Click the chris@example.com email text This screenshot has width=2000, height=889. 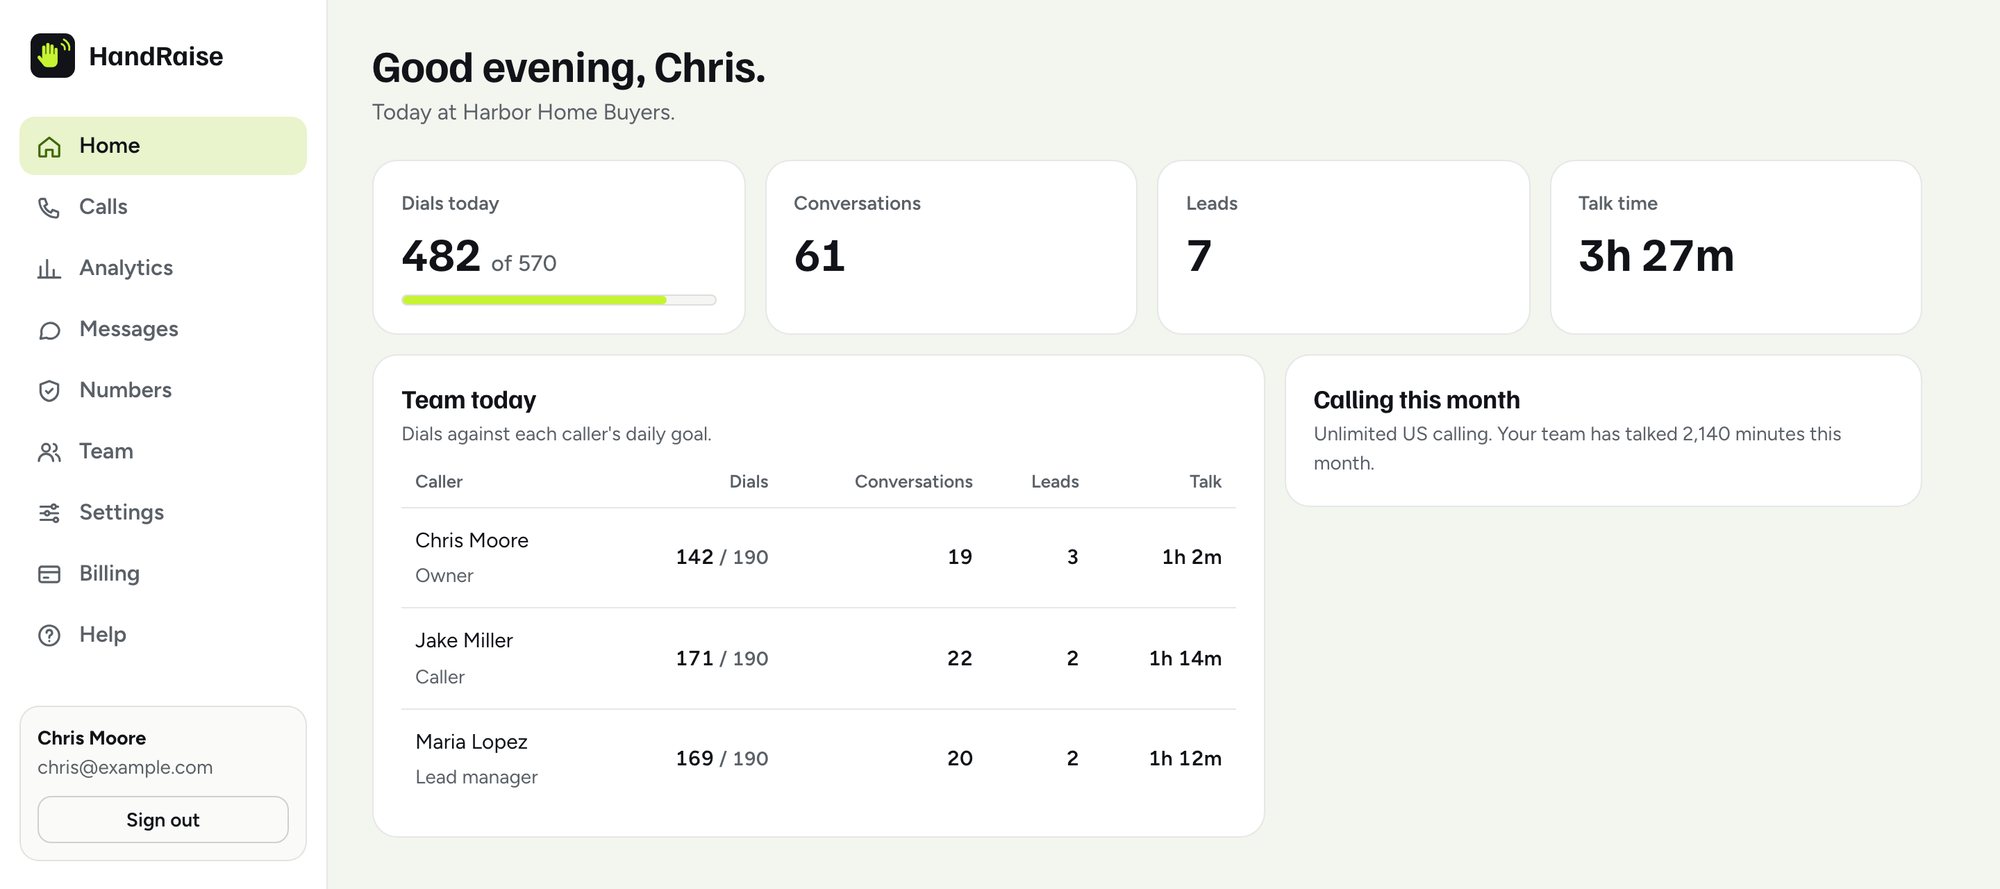tap(125, 768)
